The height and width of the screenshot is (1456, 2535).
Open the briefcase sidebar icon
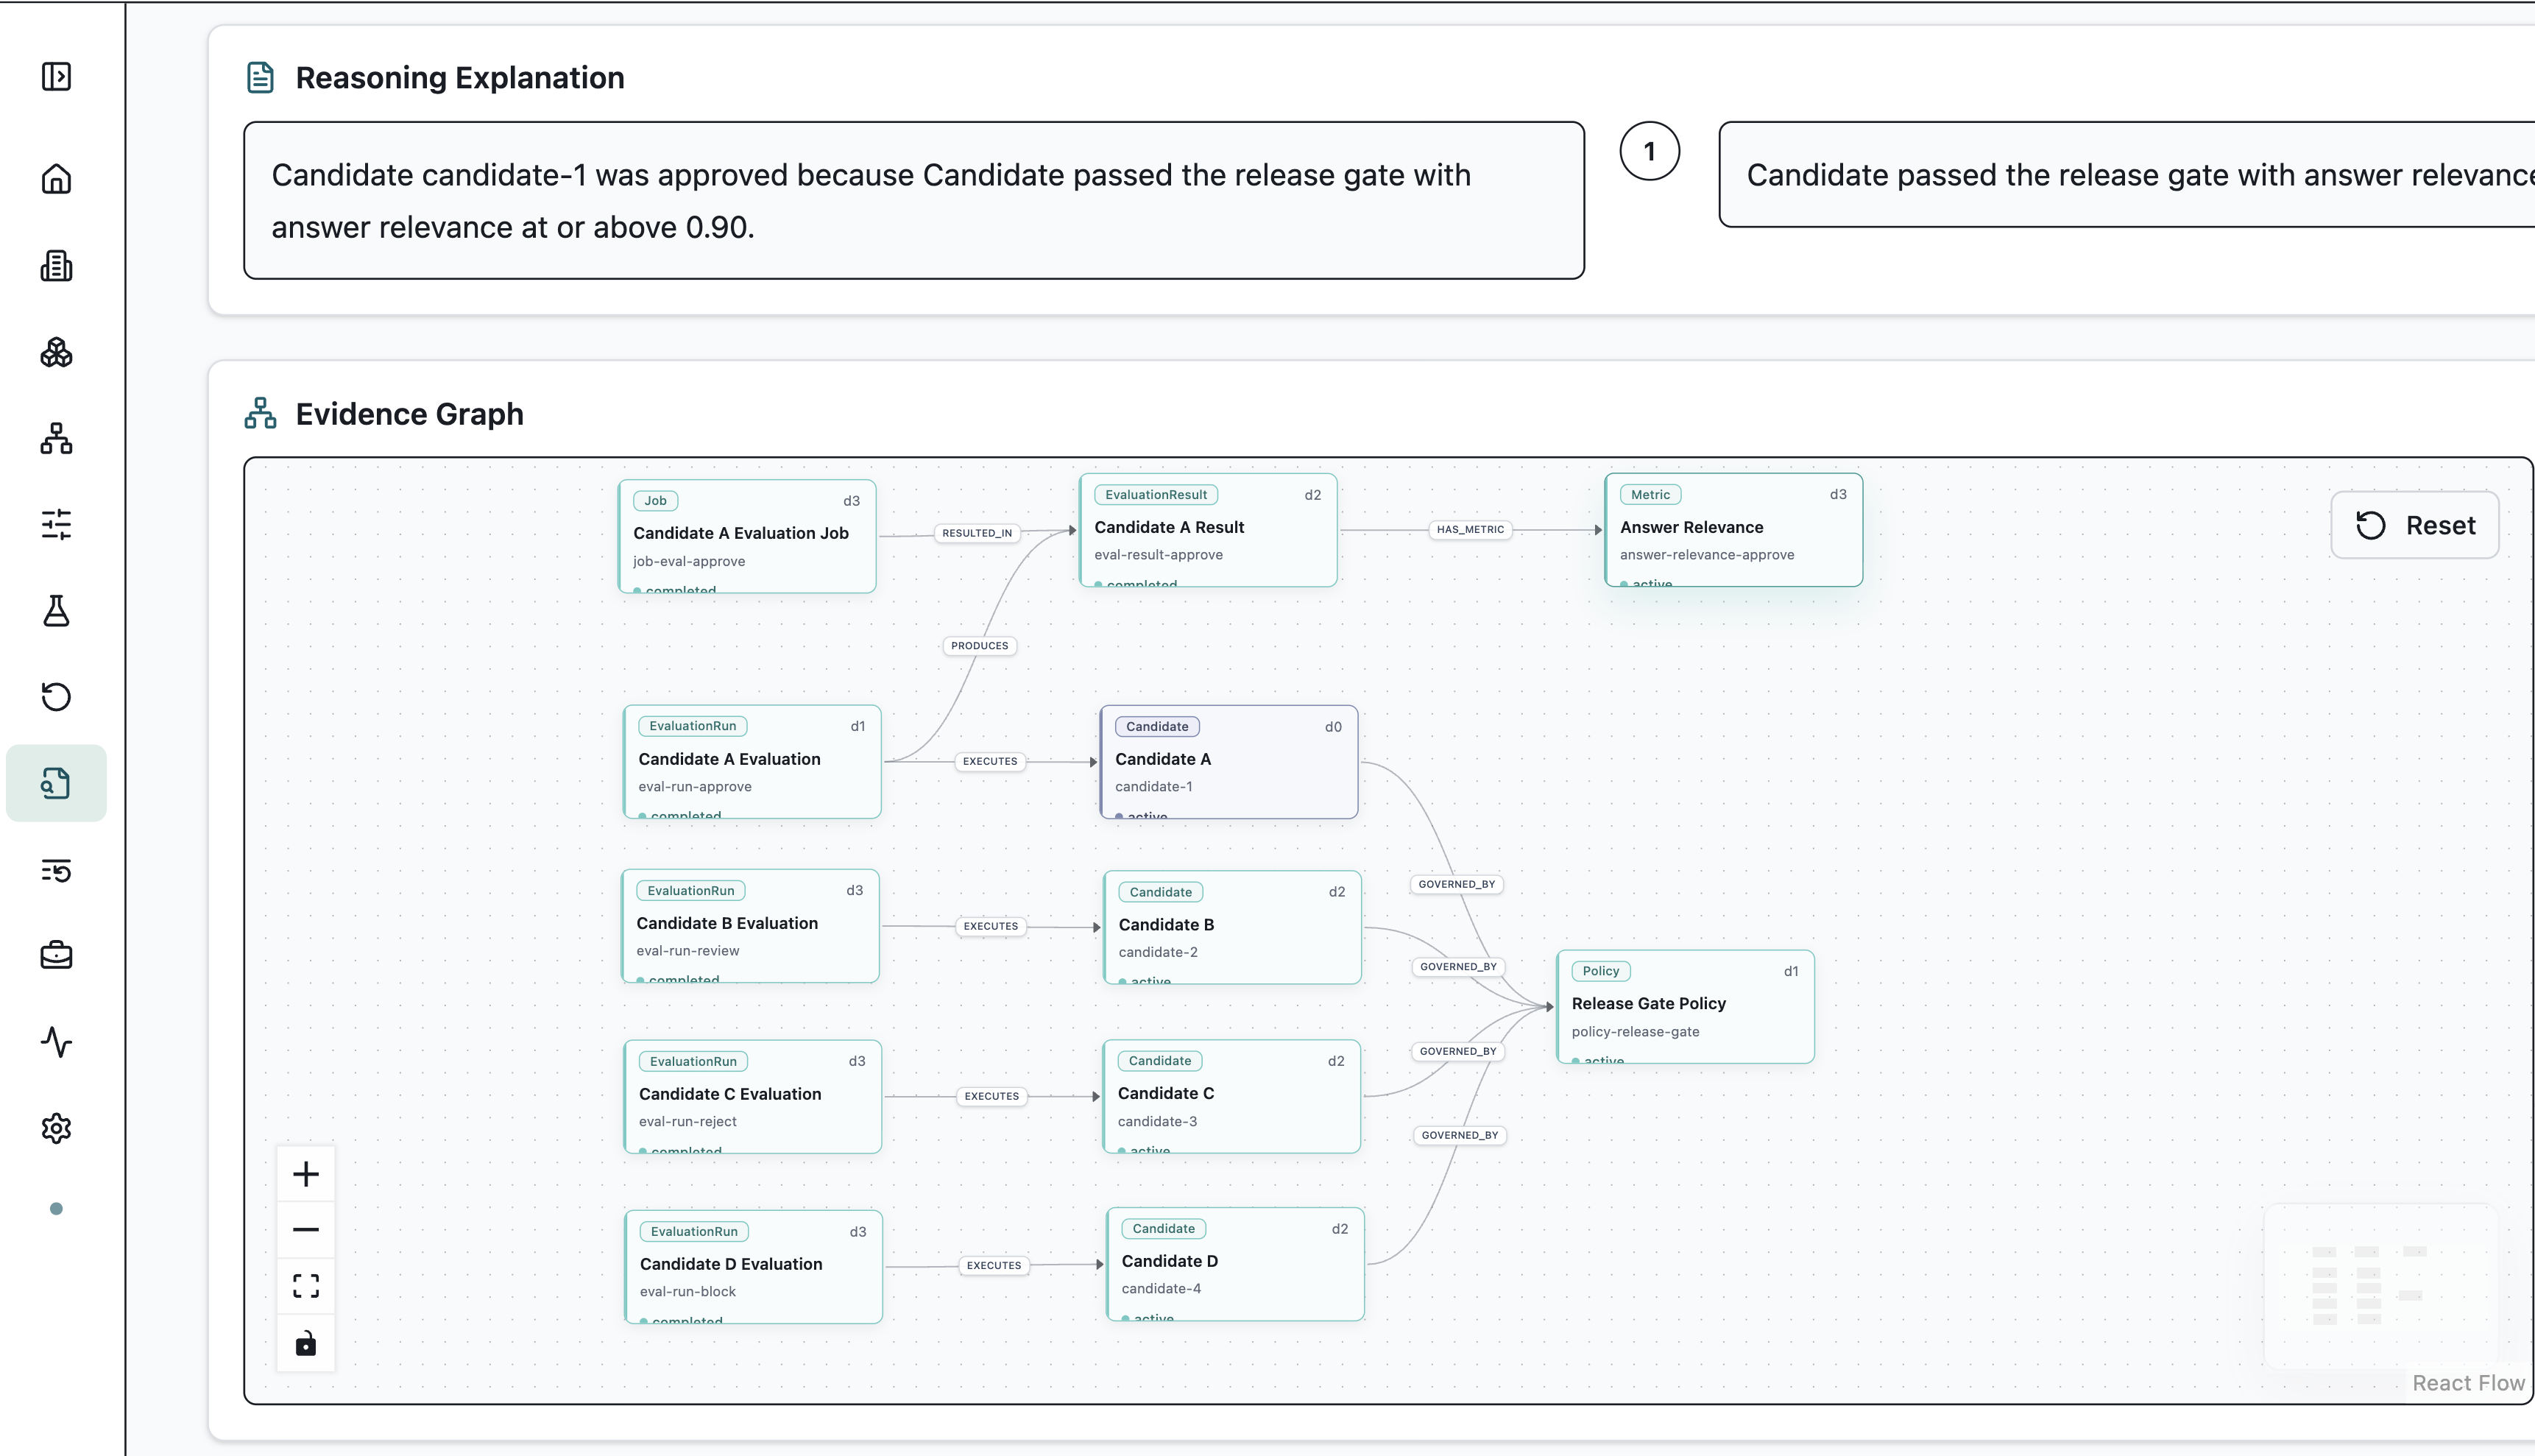(x=56, y=956)
